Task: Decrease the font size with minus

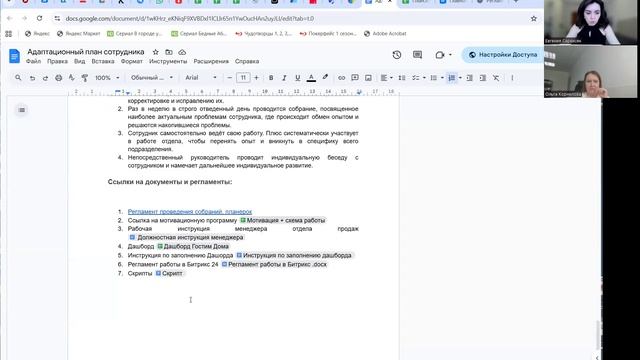Action: (x=229, y=78)
